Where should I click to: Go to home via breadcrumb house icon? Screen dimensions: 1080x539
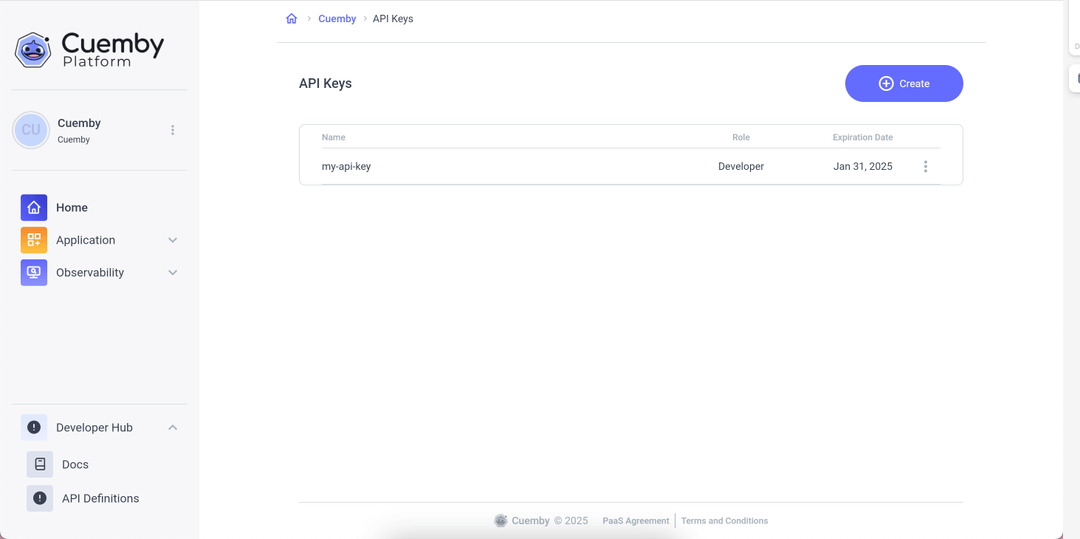coord(291,19)
